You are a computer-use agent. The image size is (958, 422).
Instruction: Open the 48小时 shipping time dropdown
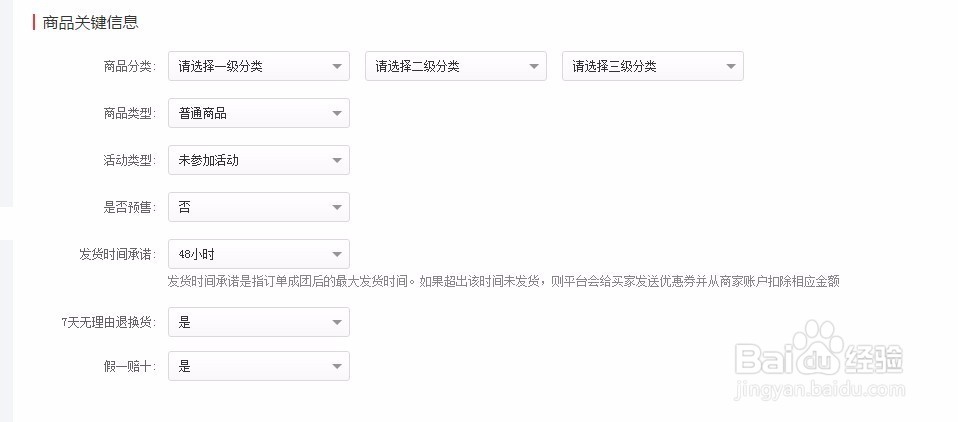258,254
